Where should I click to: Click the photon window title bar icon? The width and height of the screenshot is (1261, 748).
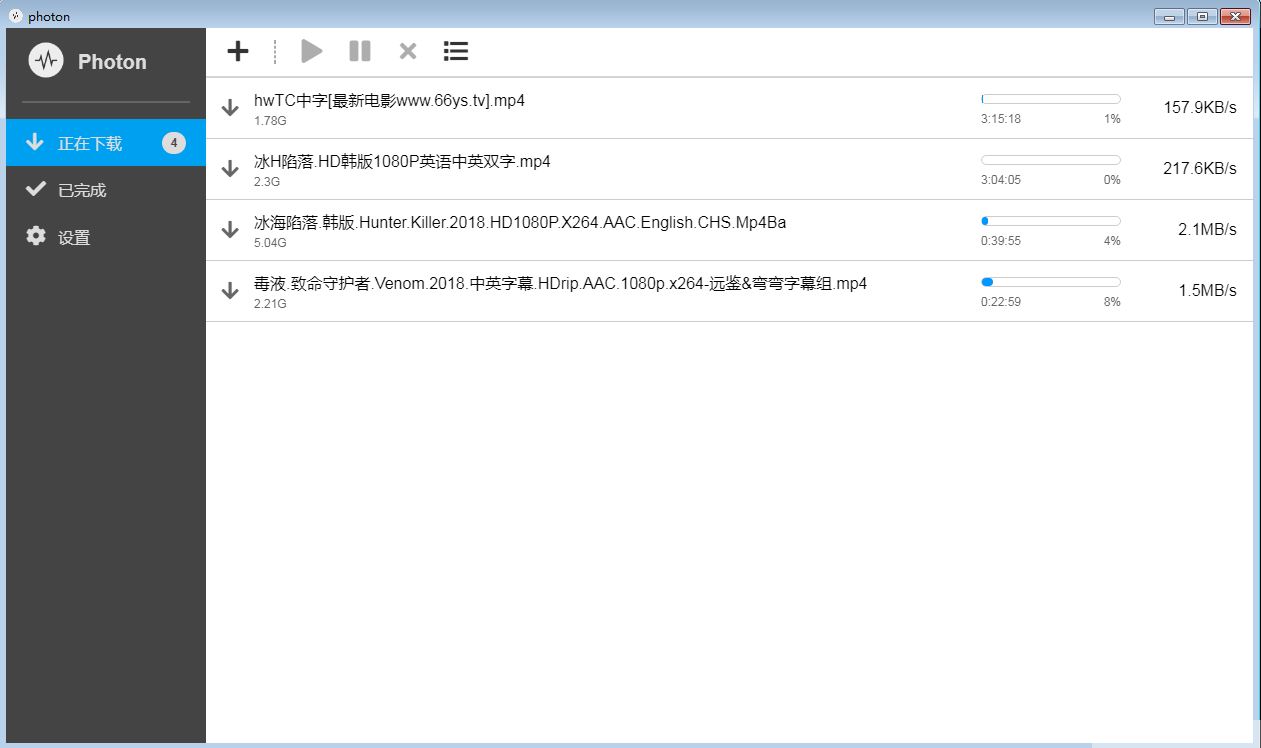point(15,15)
